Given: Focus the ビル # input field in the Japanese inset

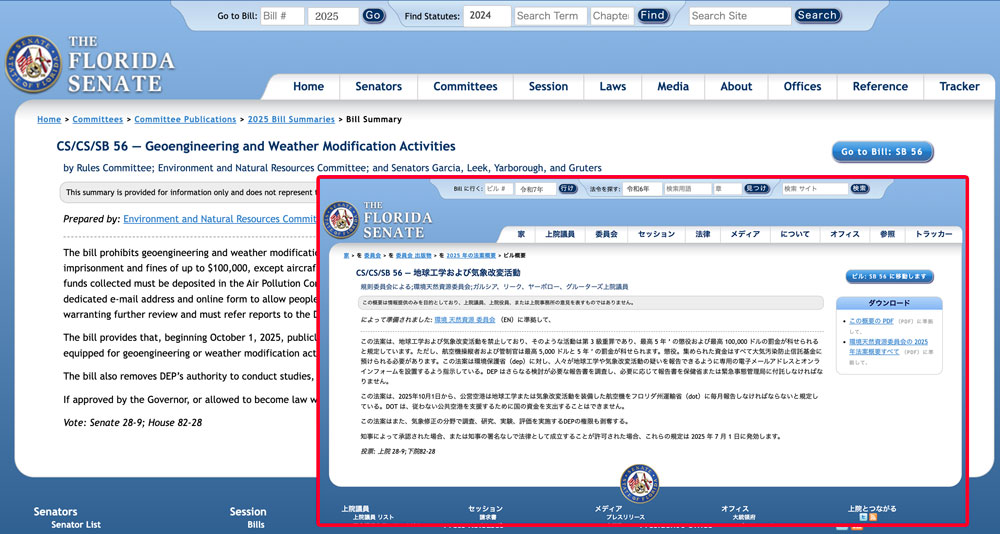Looking at the screenshot, I should [499, 189].
